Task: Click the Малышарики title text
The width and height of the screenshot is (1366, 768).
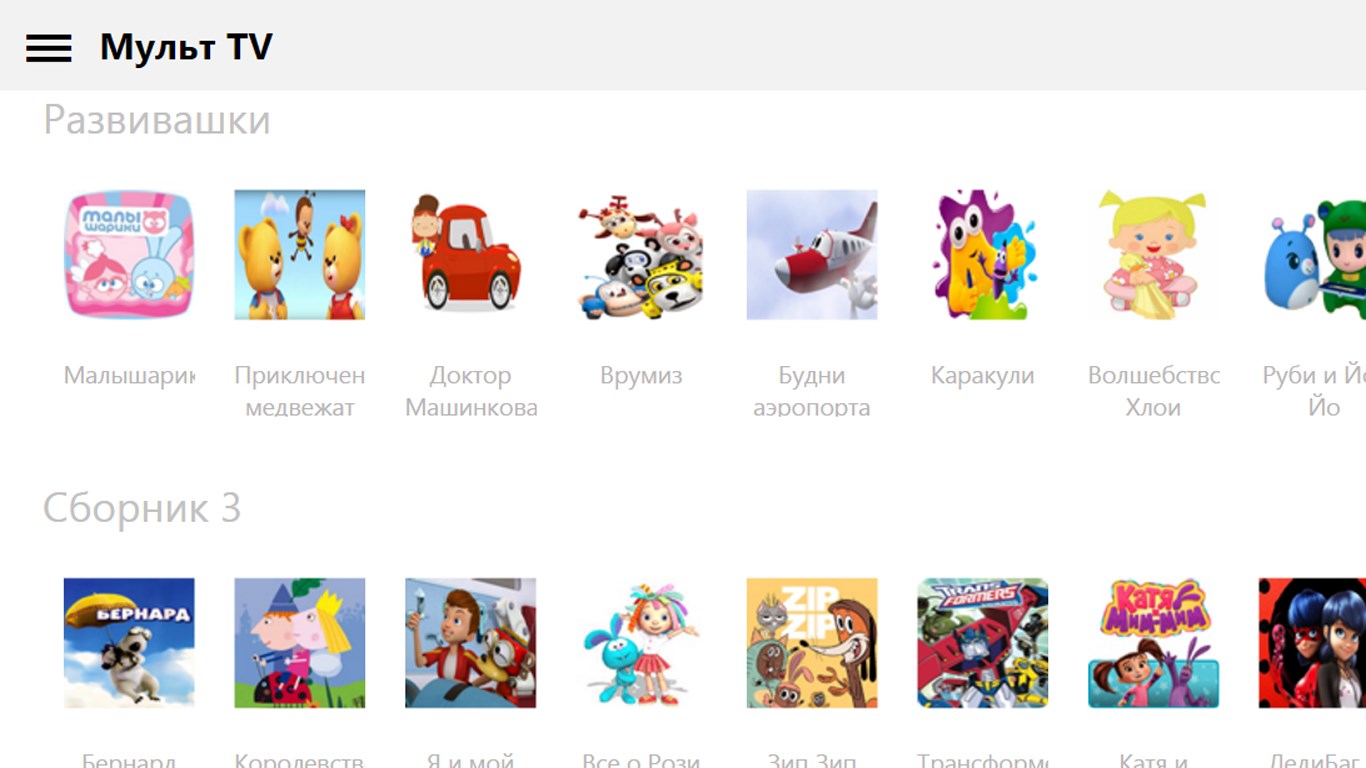Action: pos(129,376)
